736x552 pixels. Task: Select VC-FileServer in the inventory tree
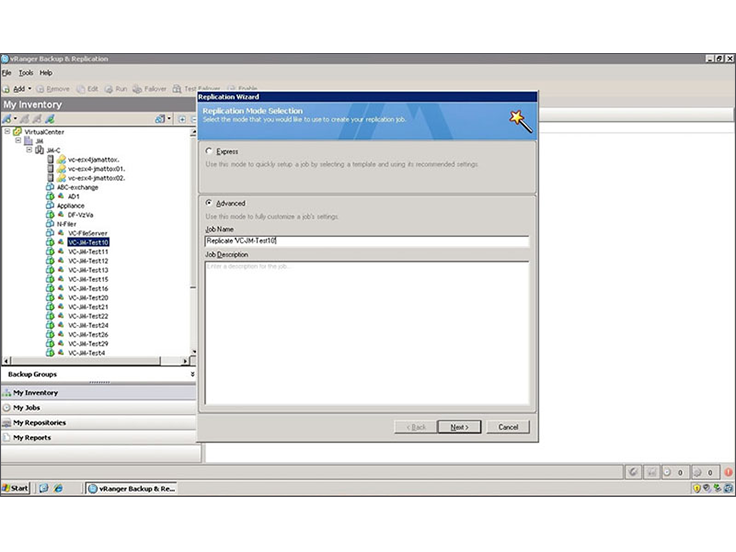pyautogui.click(x=88, y=233)
